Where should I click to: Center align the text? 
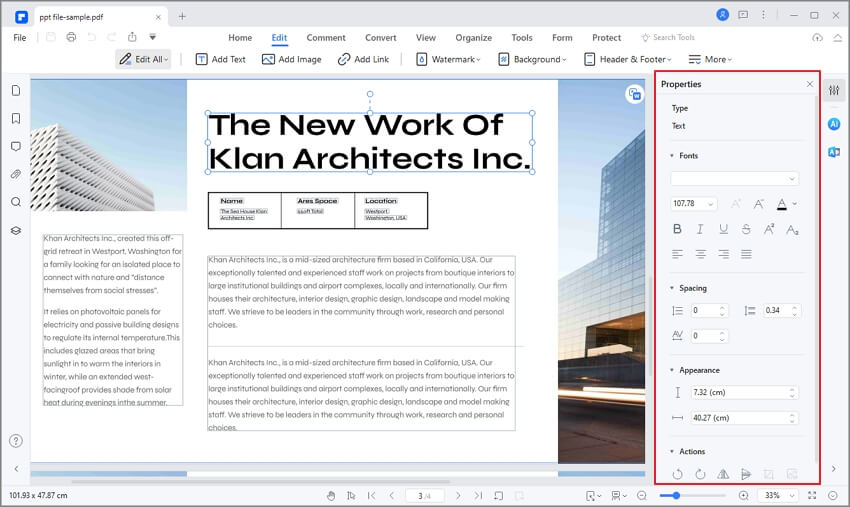click(700, 254)
